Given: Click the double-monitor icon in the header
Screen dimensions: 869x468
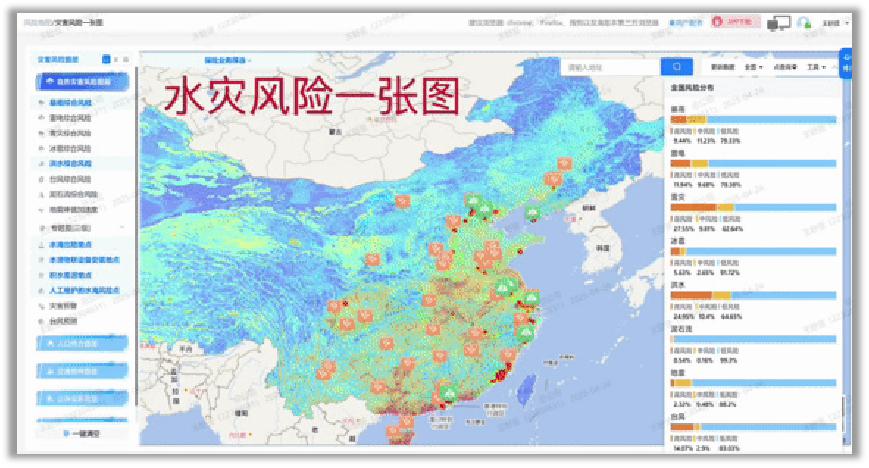Looking at the screenshot, I should 778,23.
